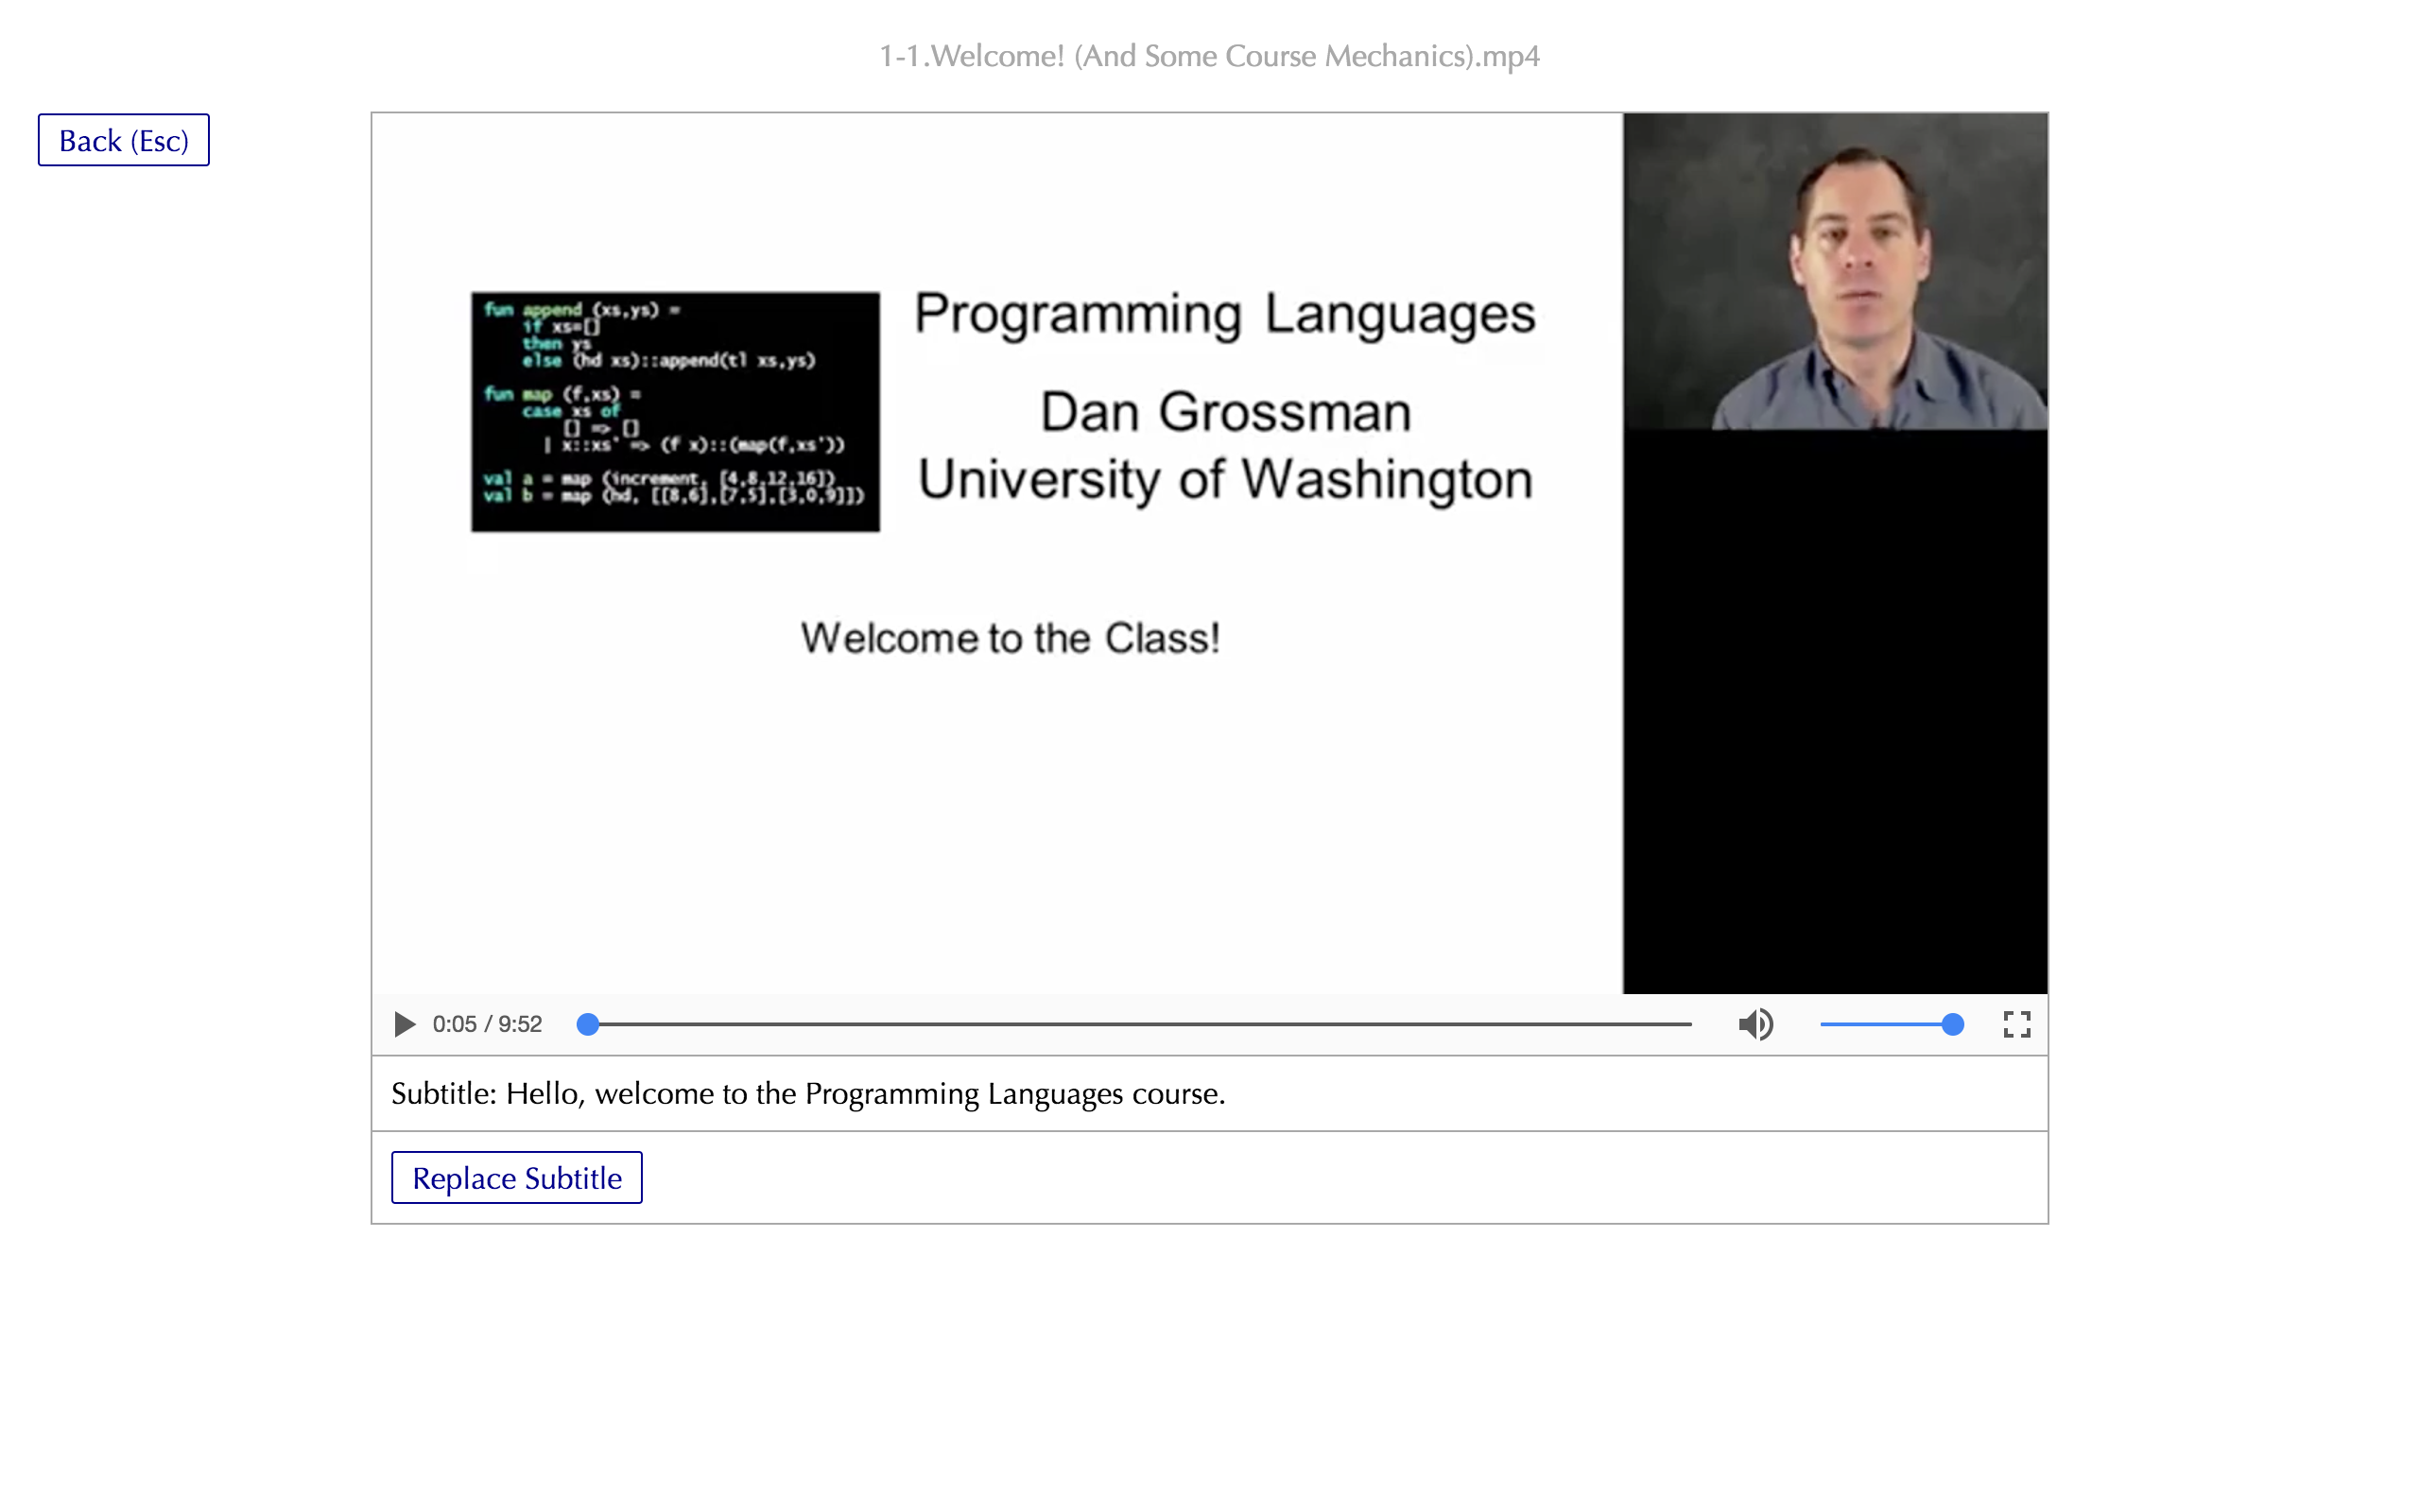
Task: Jump to the far right end of the progress track
Action: 1688,1024
